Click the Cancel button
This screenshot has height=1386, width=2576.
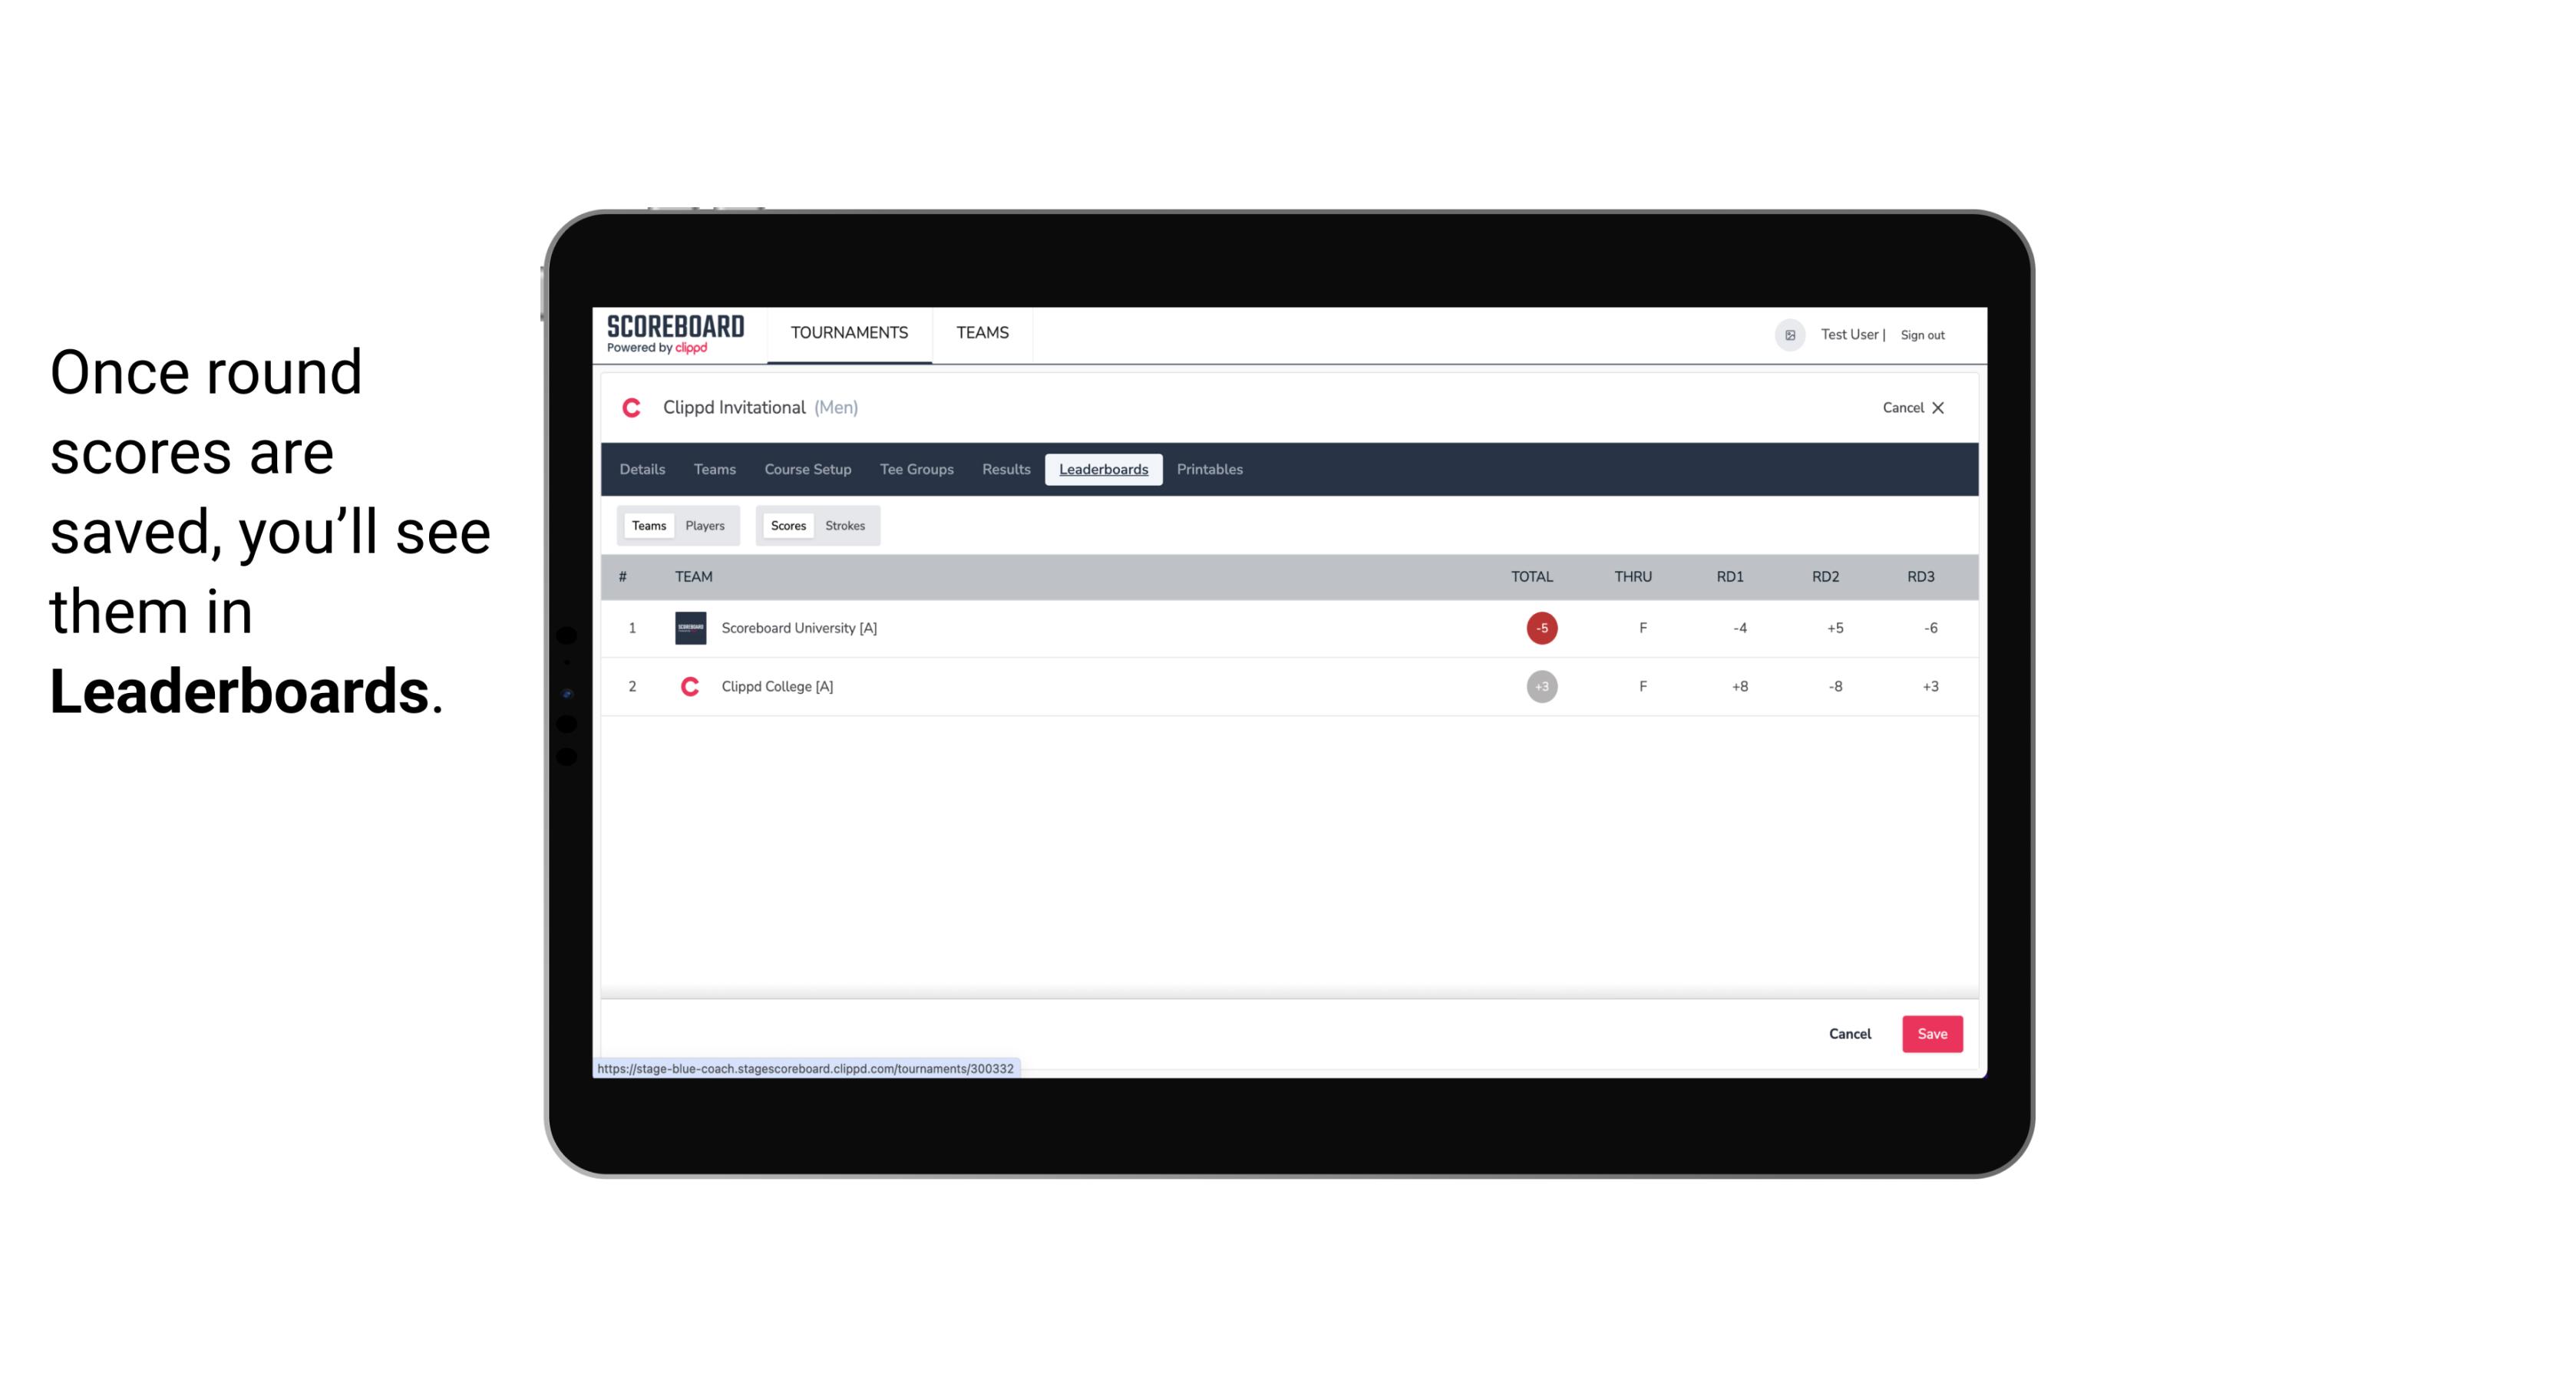[1849, 1033]
